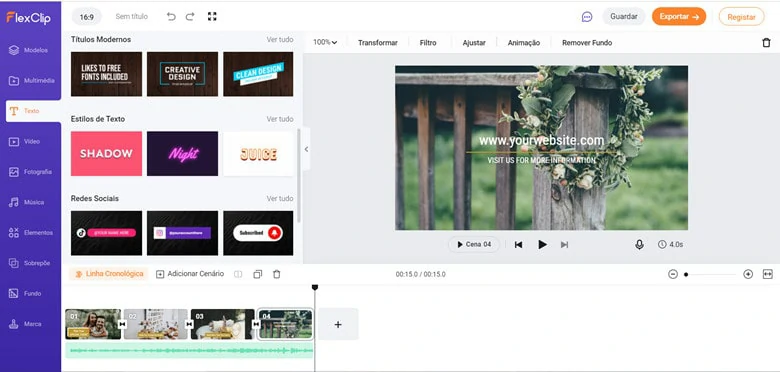780x372 pixels.
Task: Open the Elementos sidebar section
Action: click(x=30, y=233)
